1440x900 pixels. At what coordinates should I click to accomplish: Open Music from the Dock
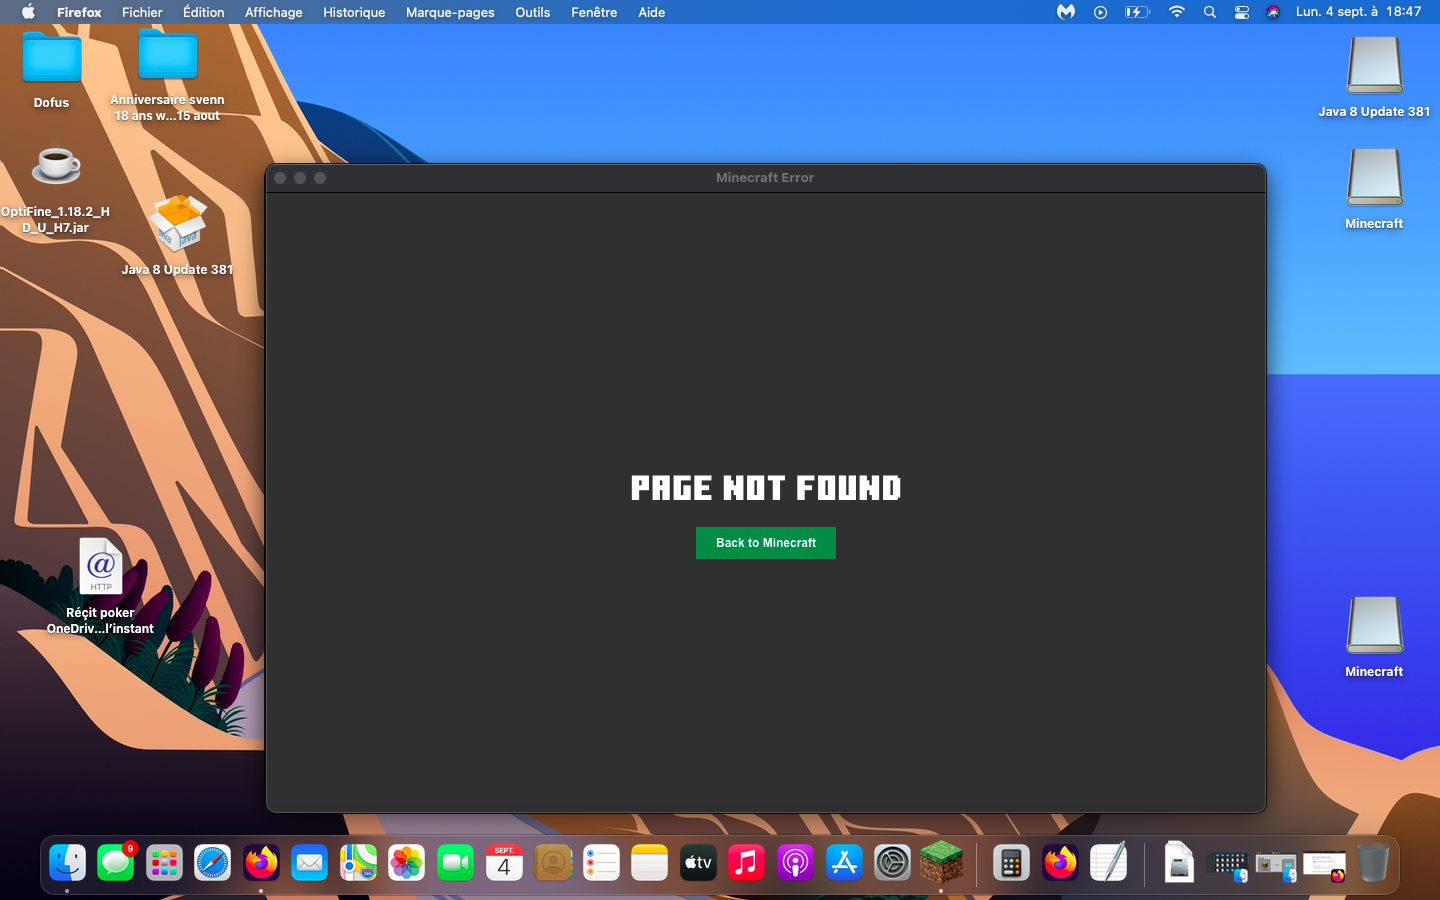746,862
